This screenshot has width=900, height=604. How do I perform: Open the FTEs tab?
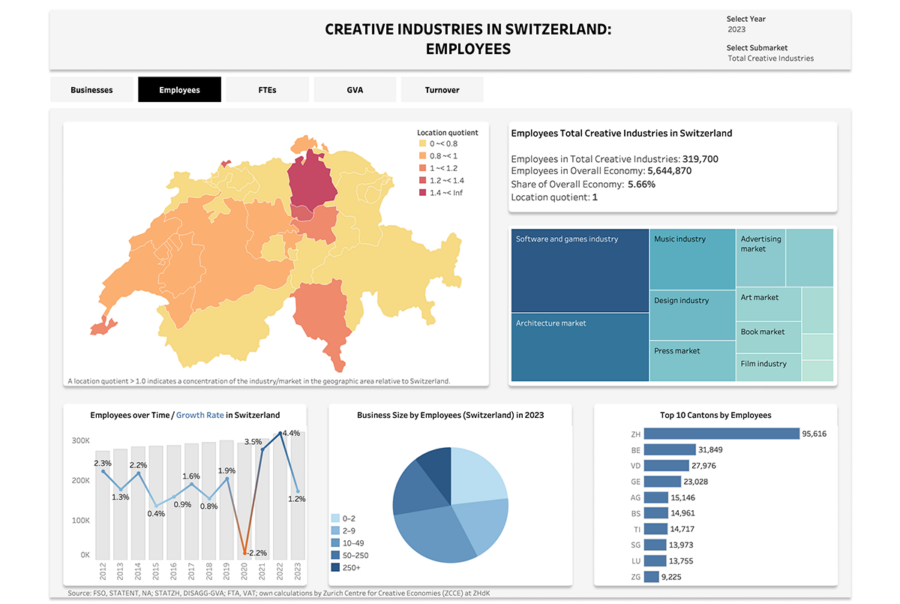coord(267,90)
